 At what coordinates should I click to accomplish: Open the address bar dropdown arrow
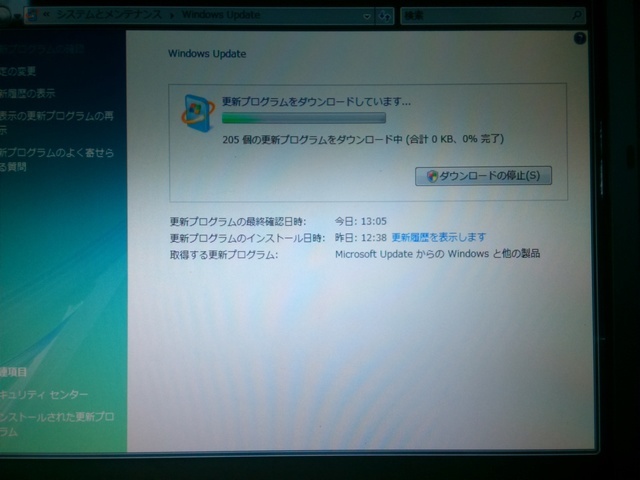coord(367,16)
